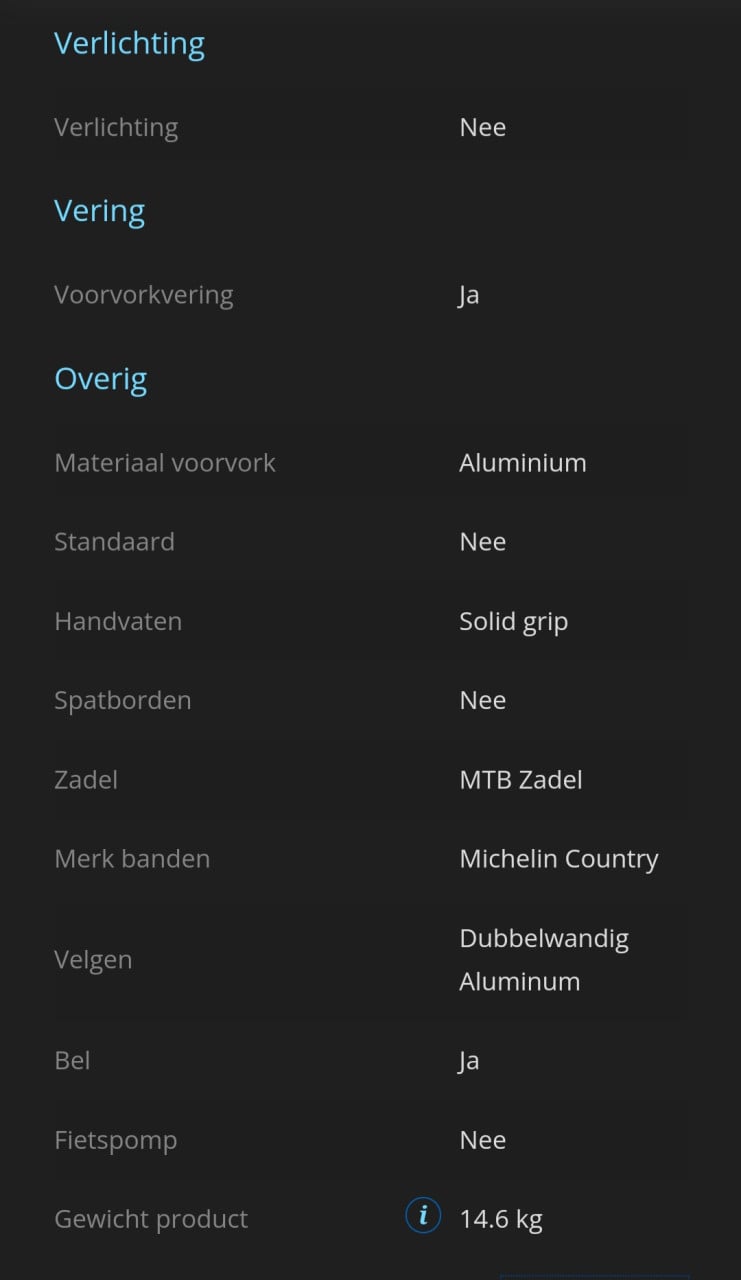The image size is (741, 1280).
Task: Select the Vering section heading
Action: pyautogui.click(x=100, y=211)
